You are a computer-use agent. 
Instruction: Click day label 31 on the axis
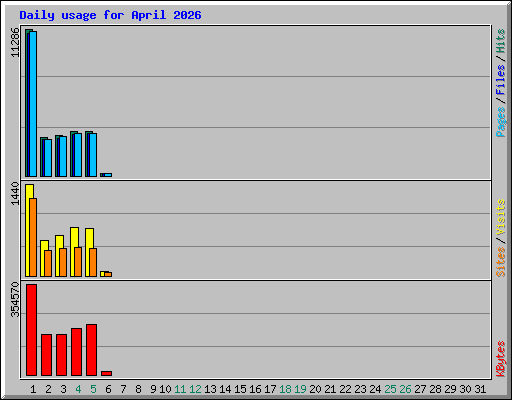pos(480,389)
